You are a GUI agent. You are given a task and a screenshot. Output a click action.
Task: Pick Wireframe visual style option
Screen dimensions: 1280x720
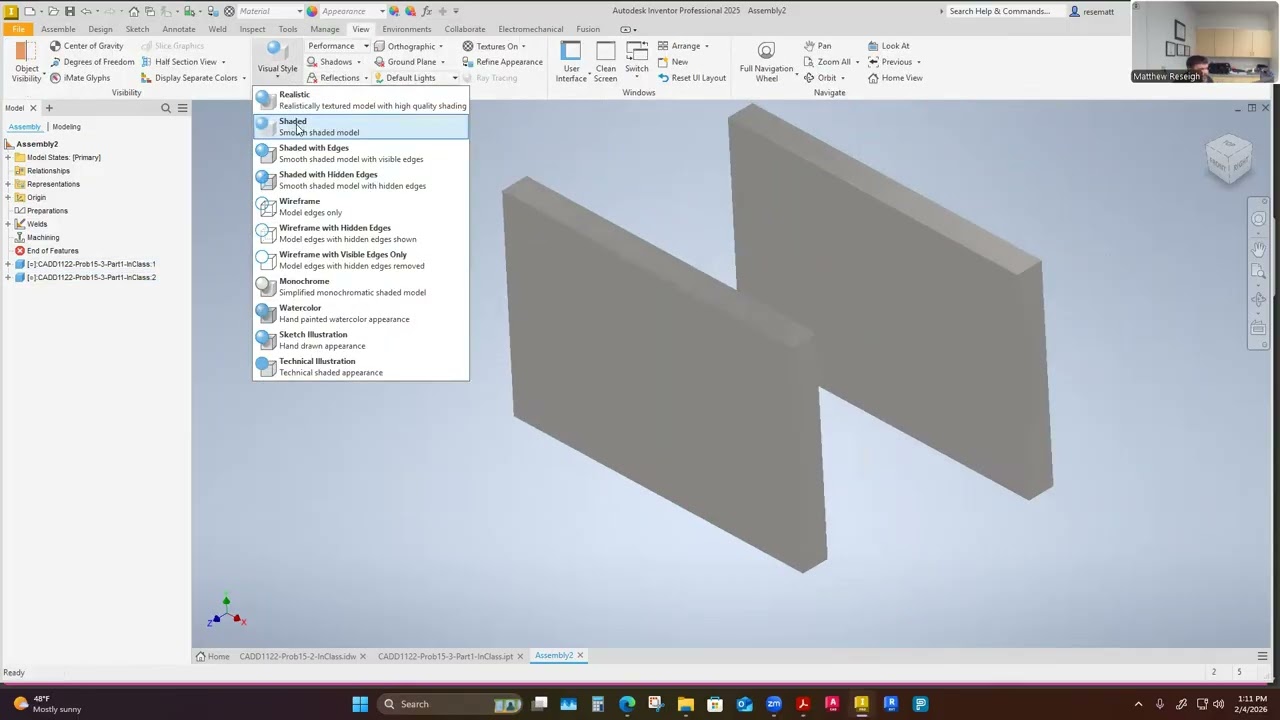click(360, 207)
